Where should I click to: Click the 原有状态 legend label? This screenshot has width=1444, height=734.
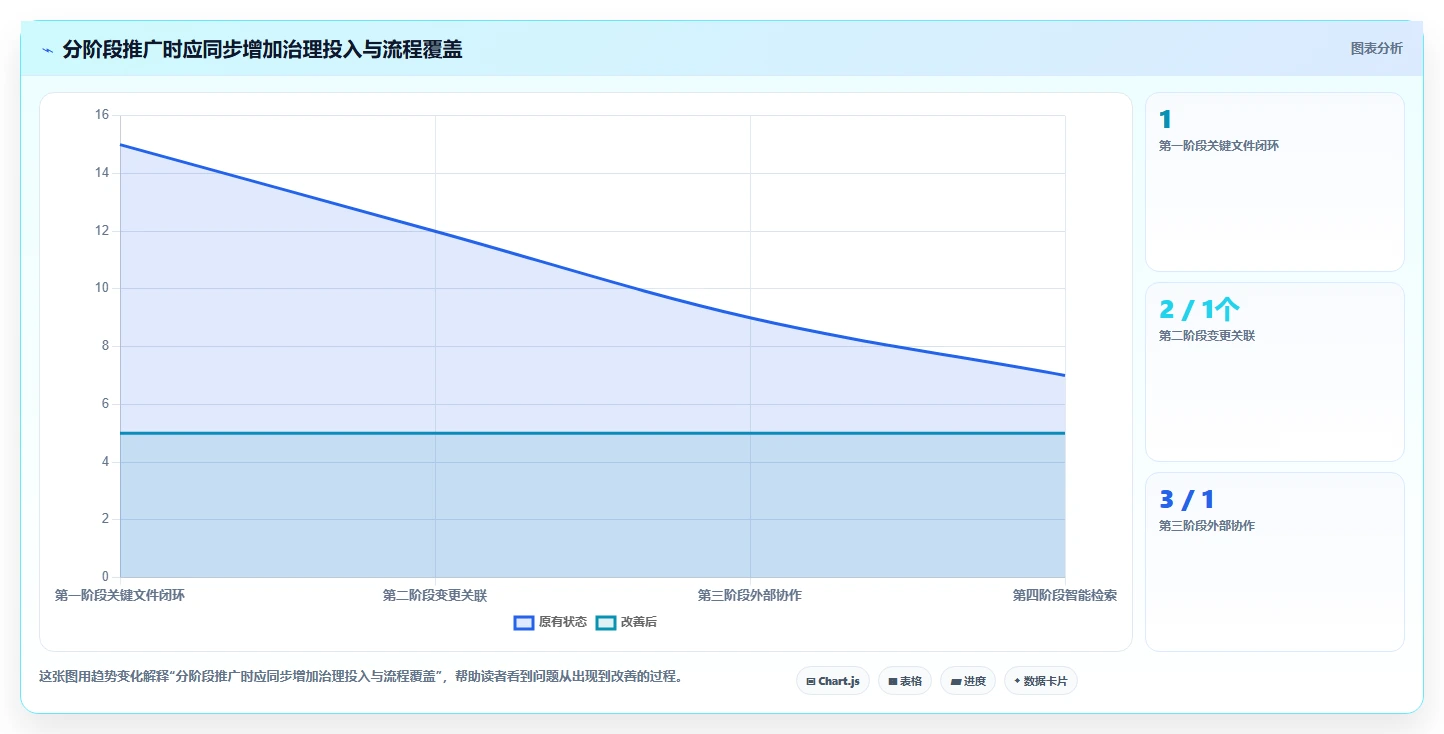point(563,622)
